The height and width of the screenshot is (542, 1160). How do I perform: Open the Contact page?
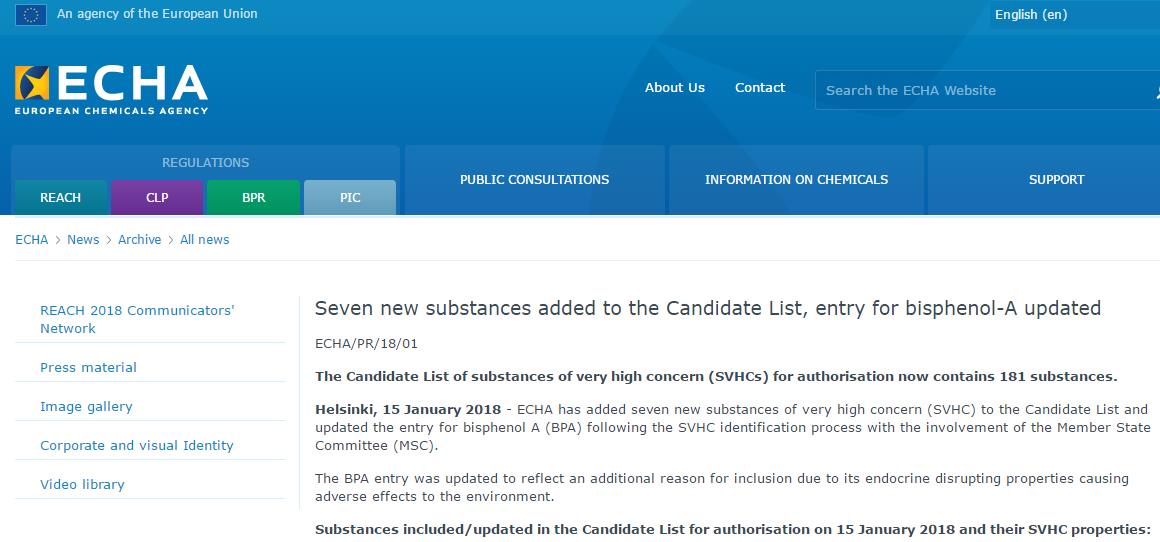pyautogui.click(x=759, y=88)
